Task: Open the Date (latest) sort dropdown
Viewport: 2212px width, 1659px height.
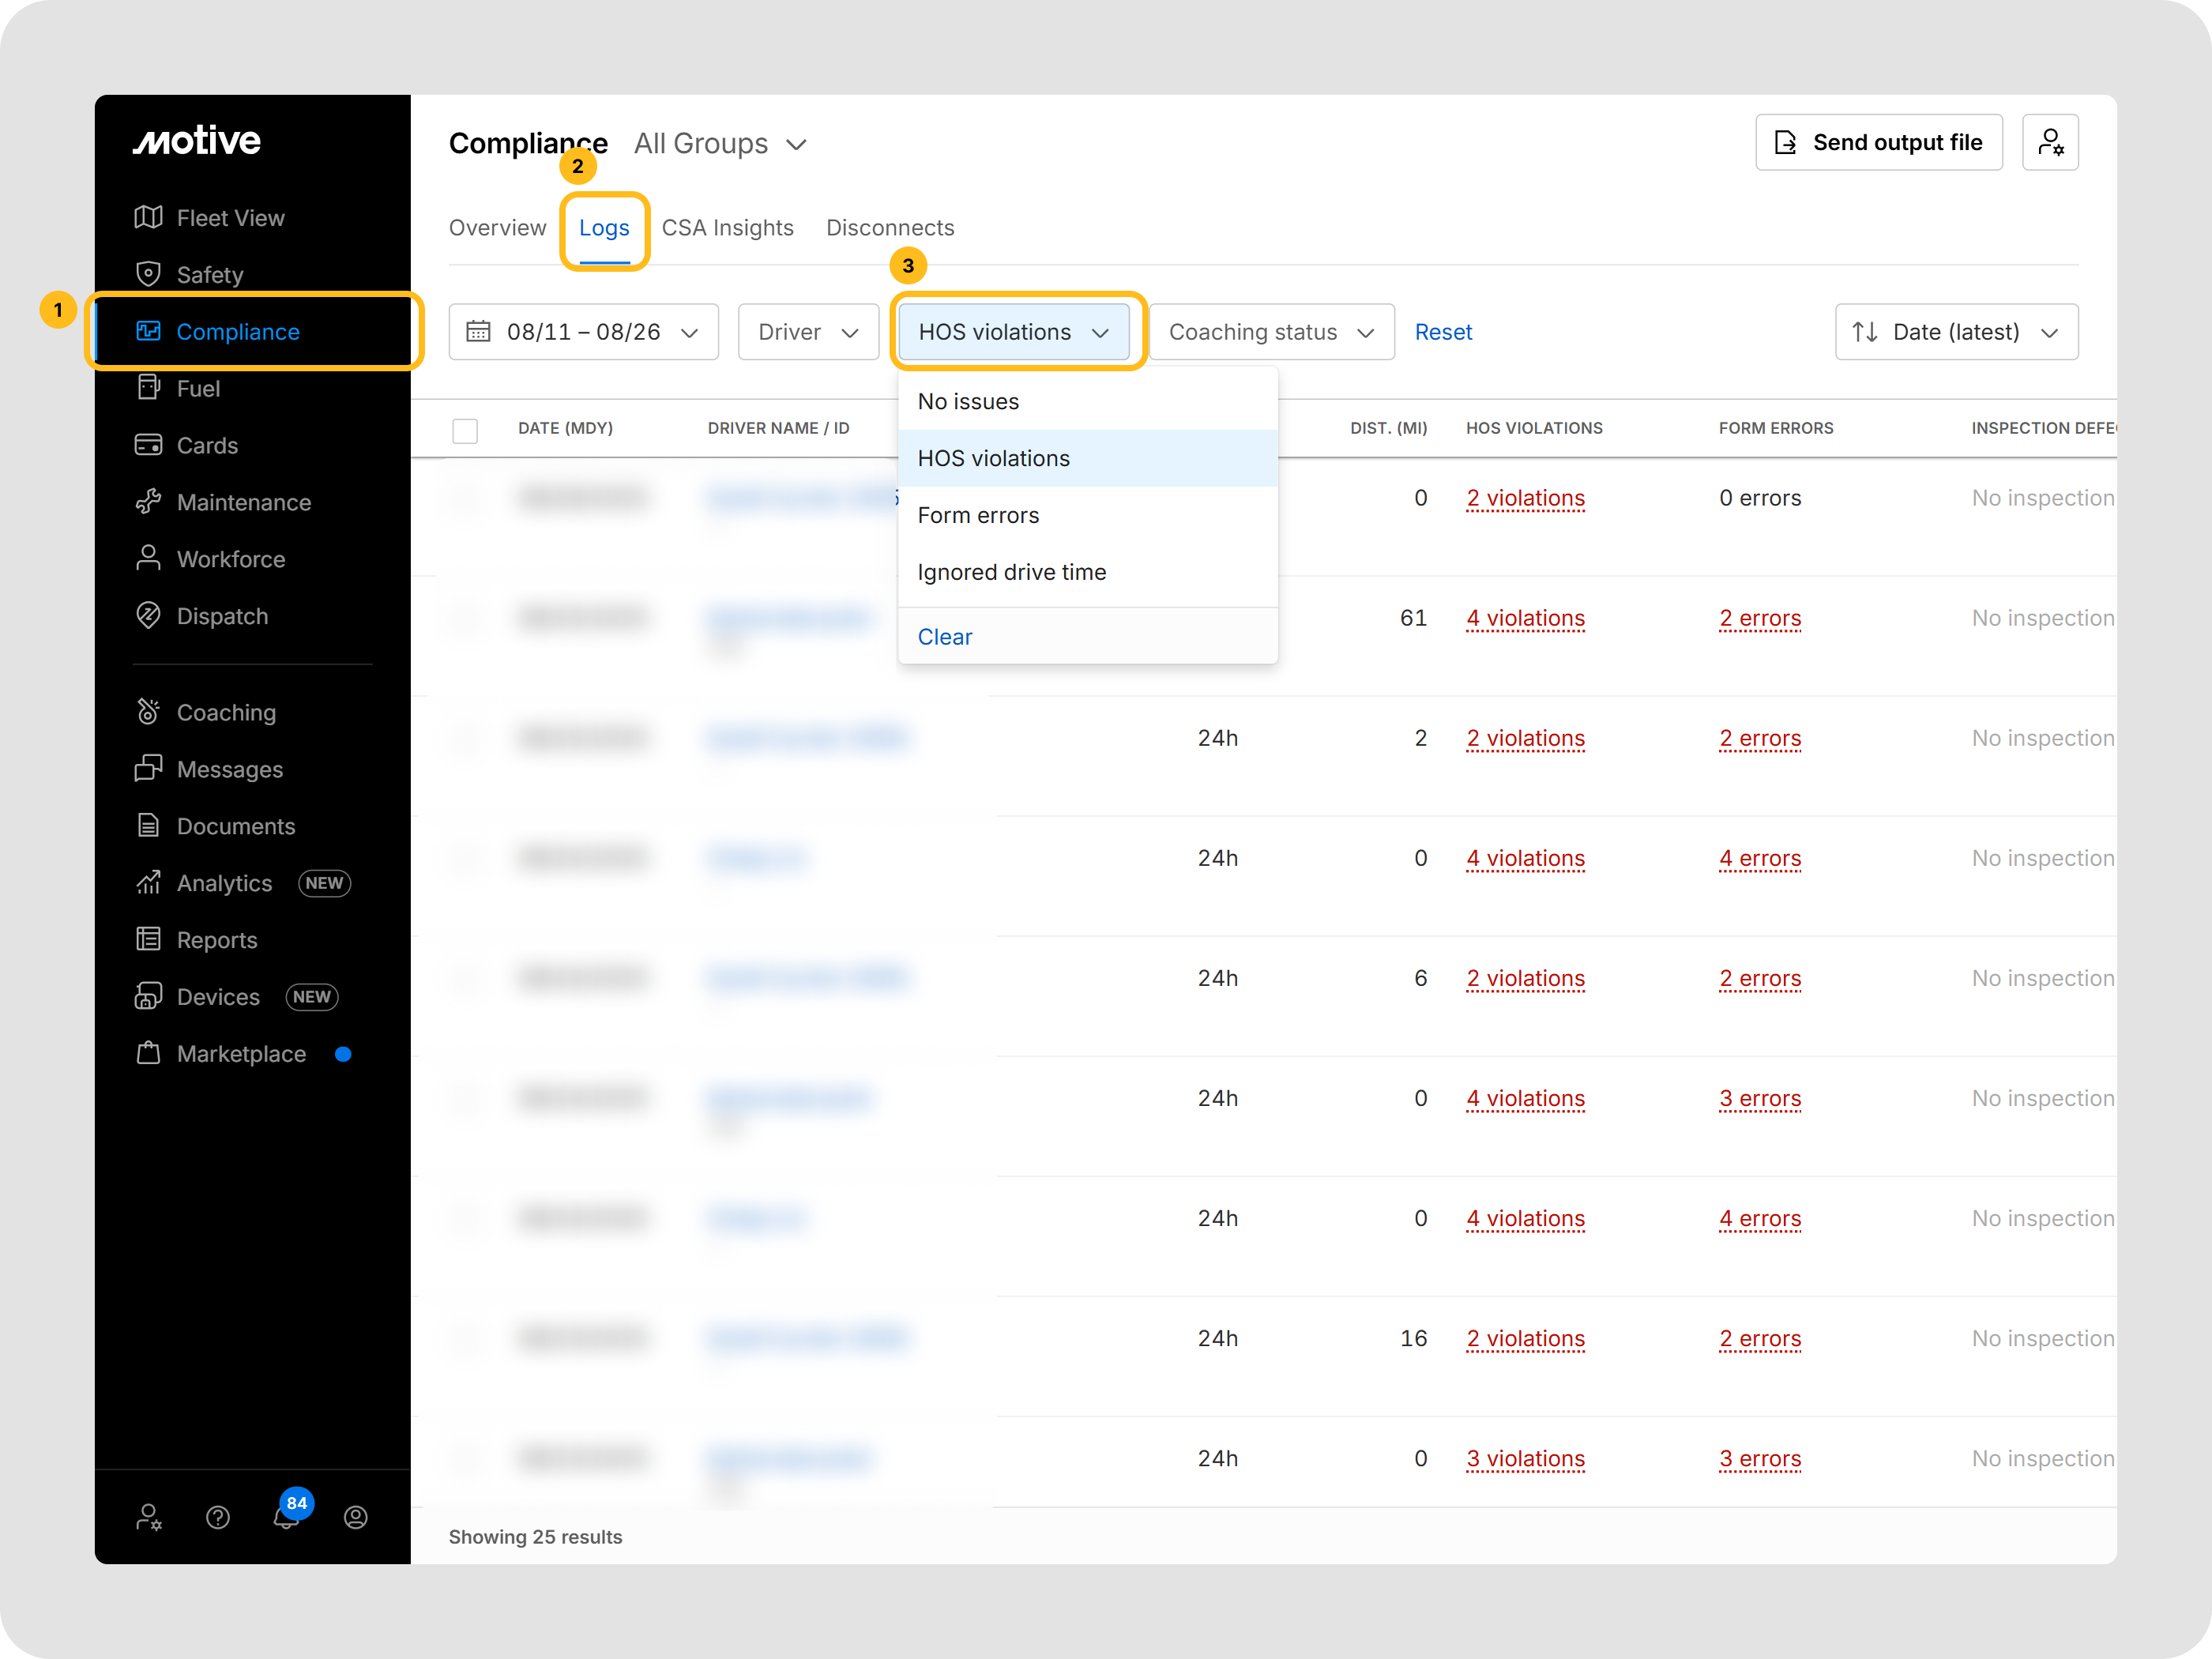Action: coord(1955,332)
